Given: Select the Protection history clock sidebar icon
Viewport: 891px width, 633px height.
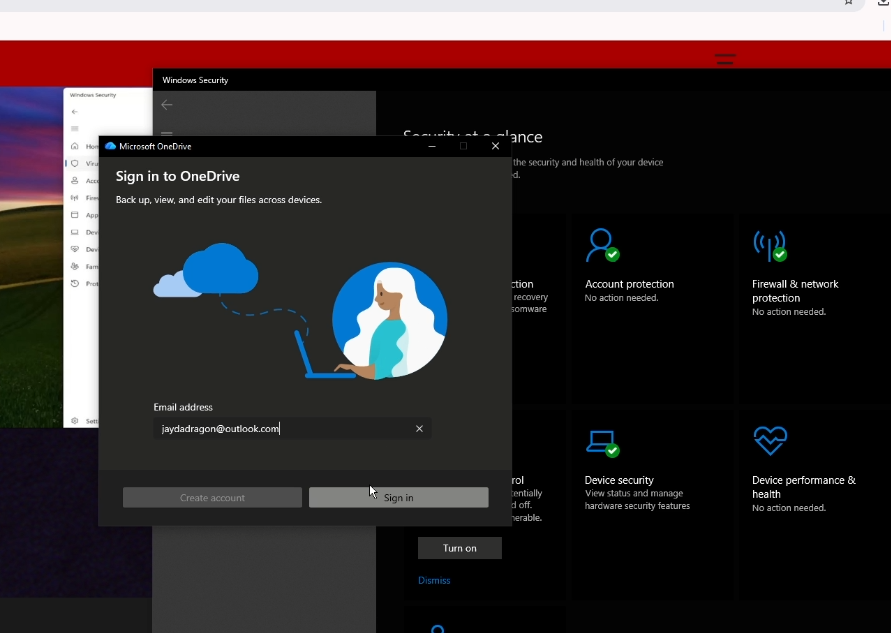Looking at the screenshot, I should pos(74,283).
